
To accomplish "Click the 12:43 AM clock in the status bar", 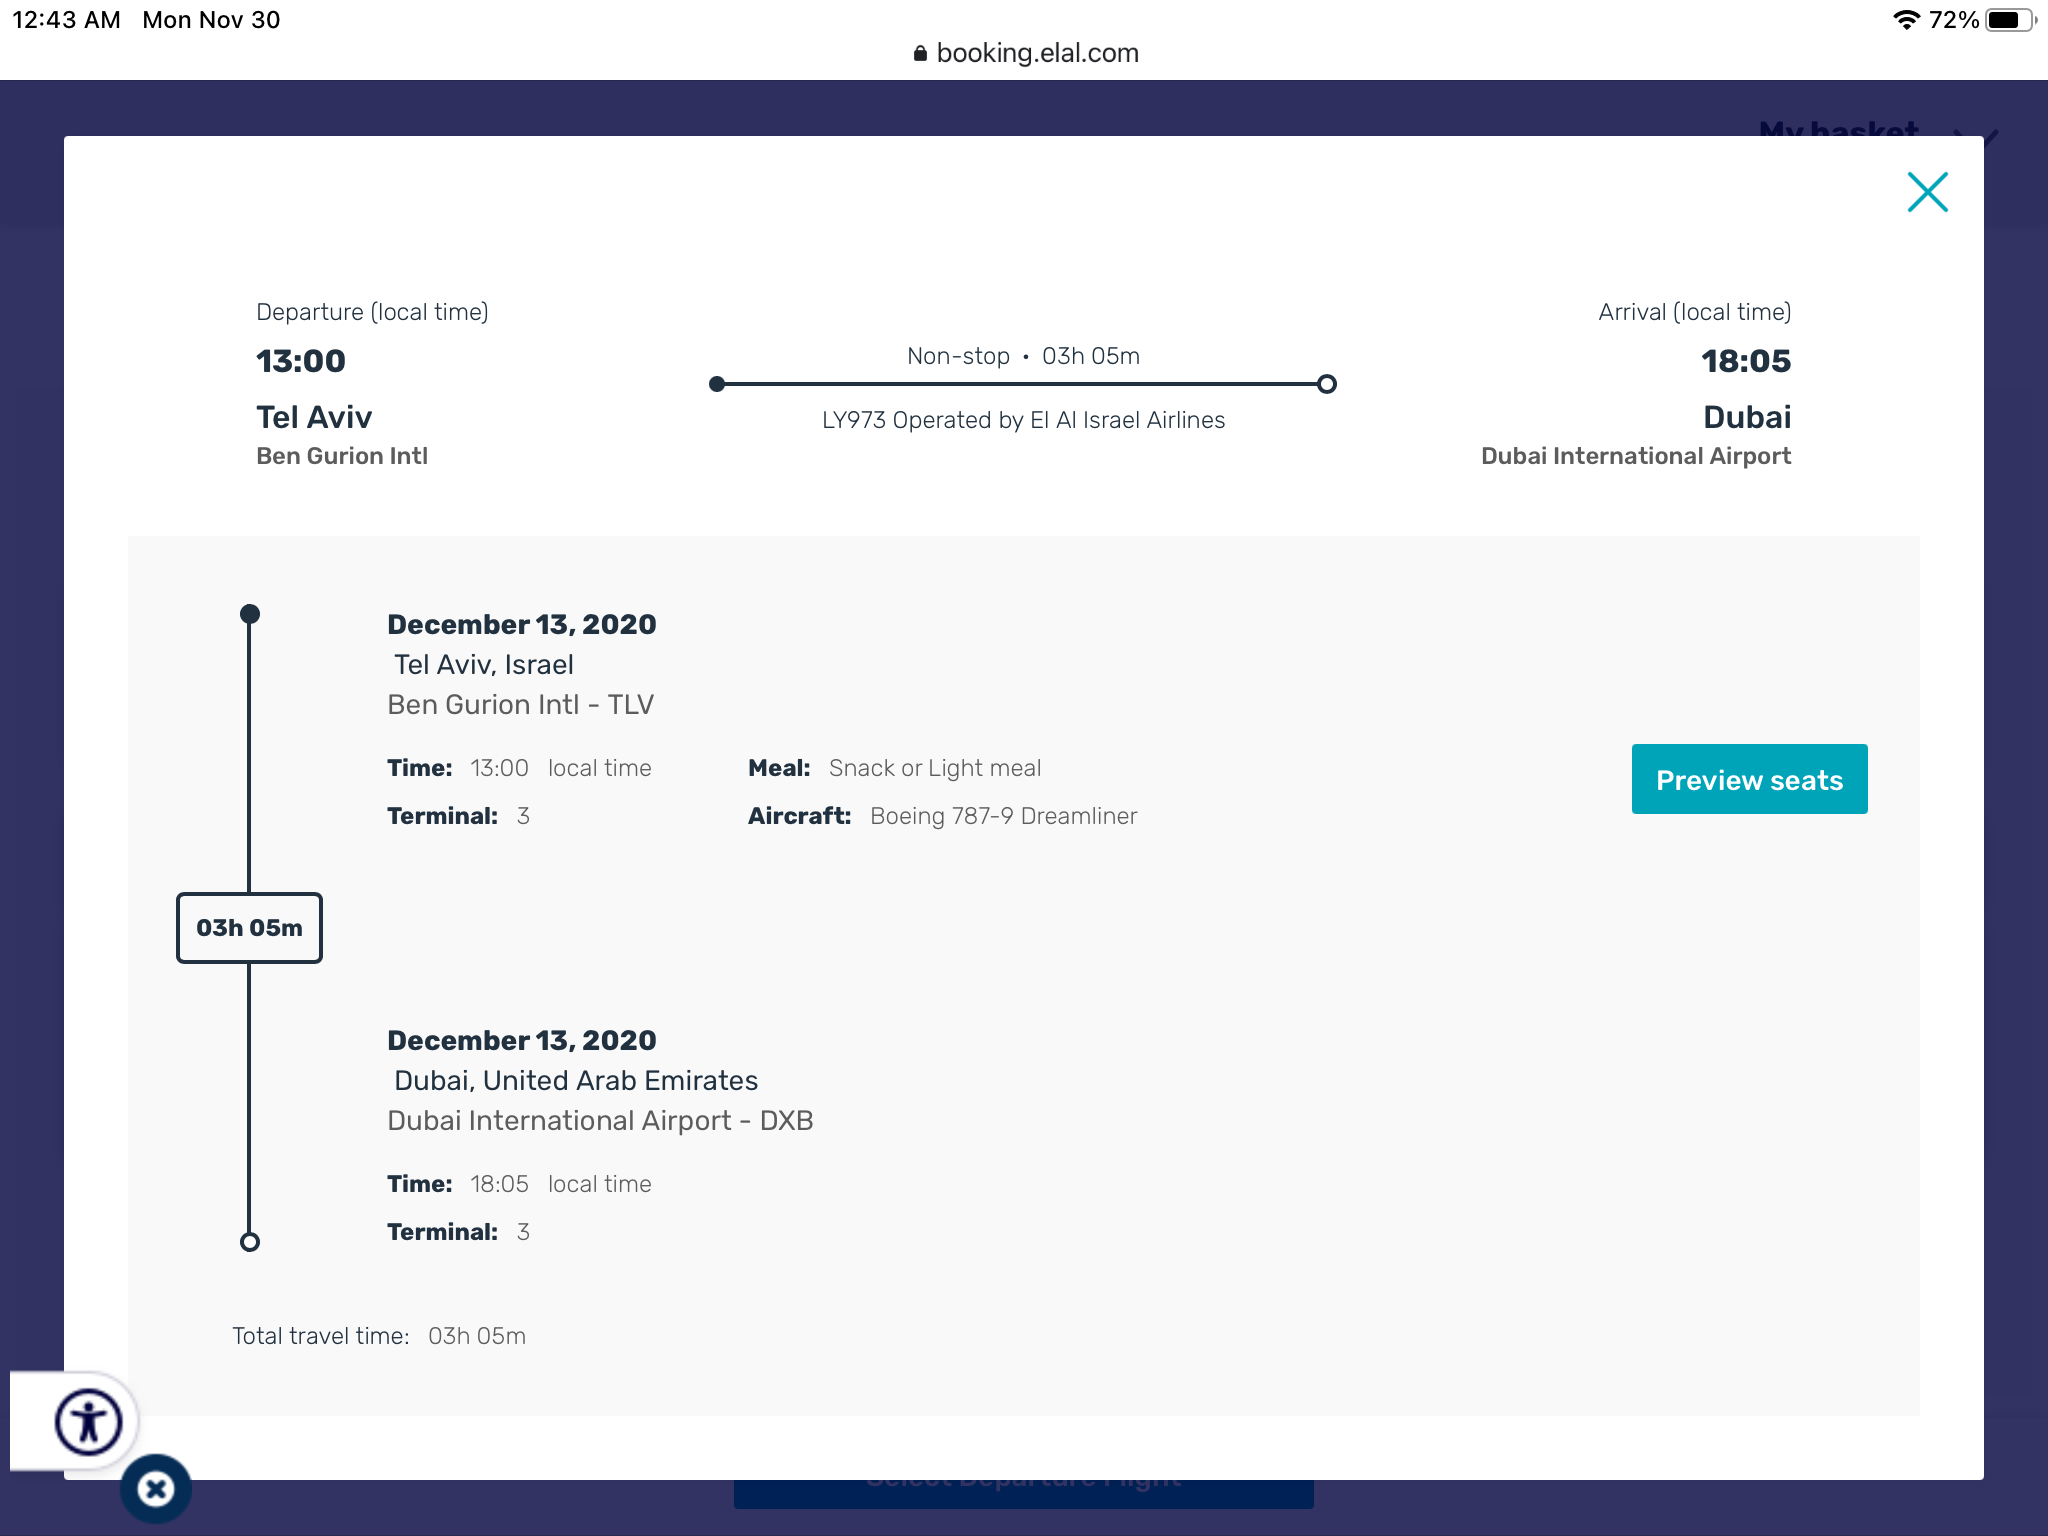I will (66, 20).
